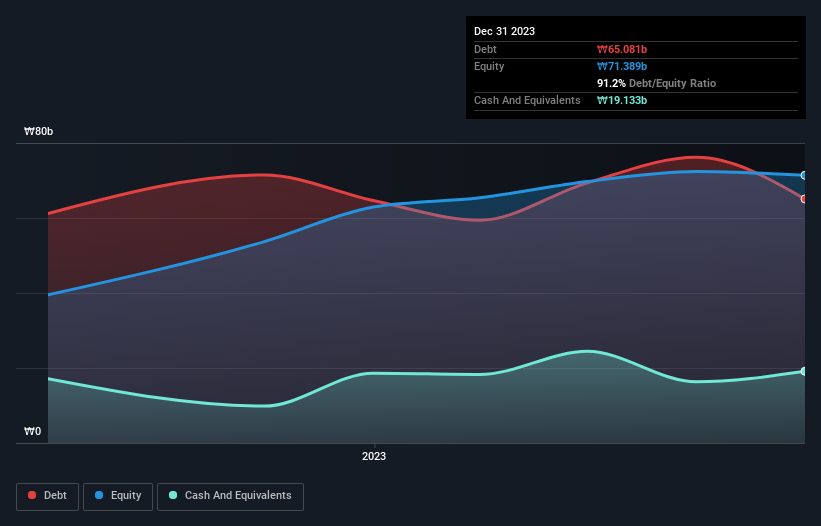The width and height of the screenshot is (821, 526).
Task: Click the Debt label in tooltip
Action: tap(485, 49)
